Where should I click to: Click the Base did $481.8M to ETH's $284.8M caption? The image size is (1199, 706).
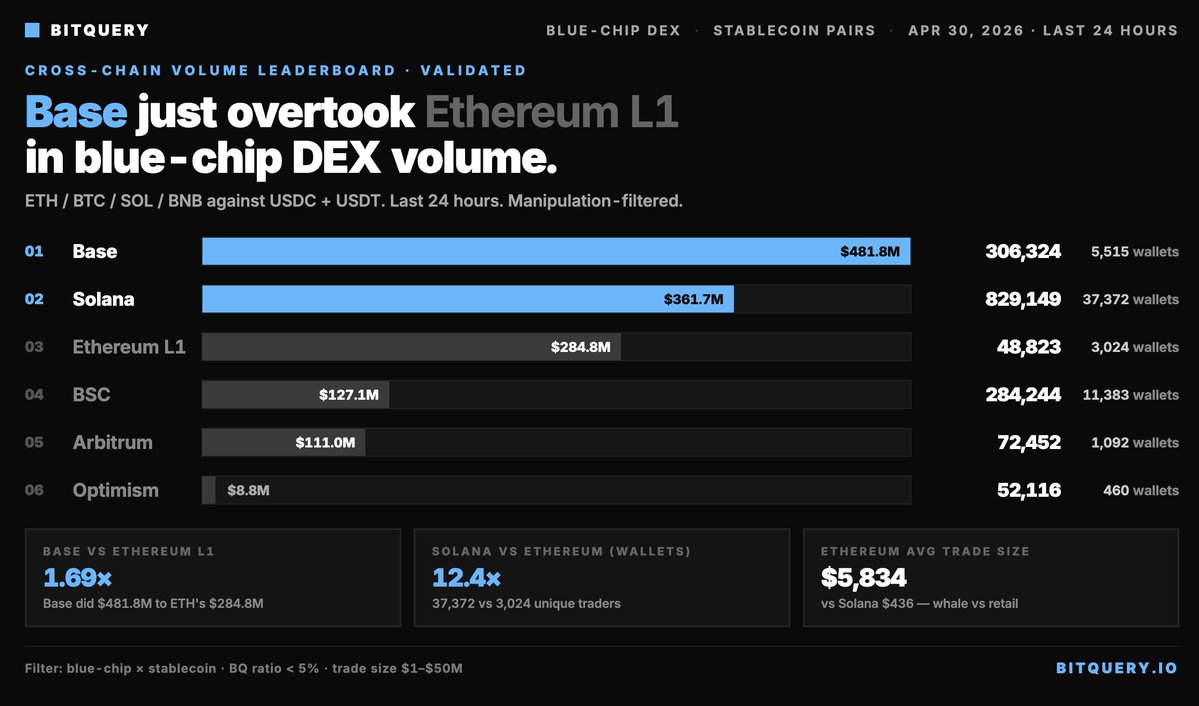(153, 604)
